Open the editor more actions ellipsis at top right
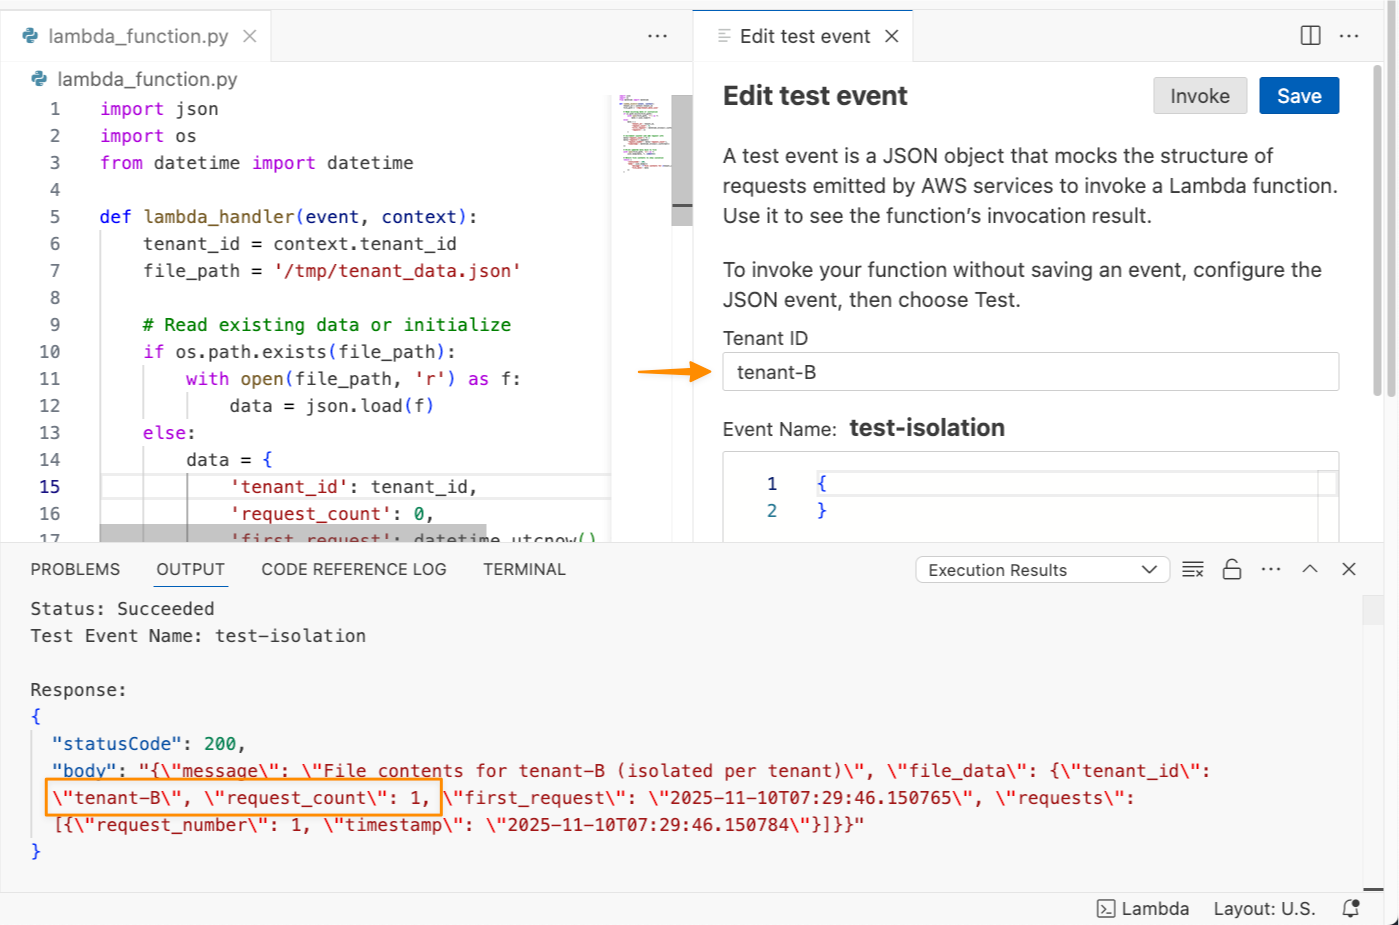 click(1349, 36)
